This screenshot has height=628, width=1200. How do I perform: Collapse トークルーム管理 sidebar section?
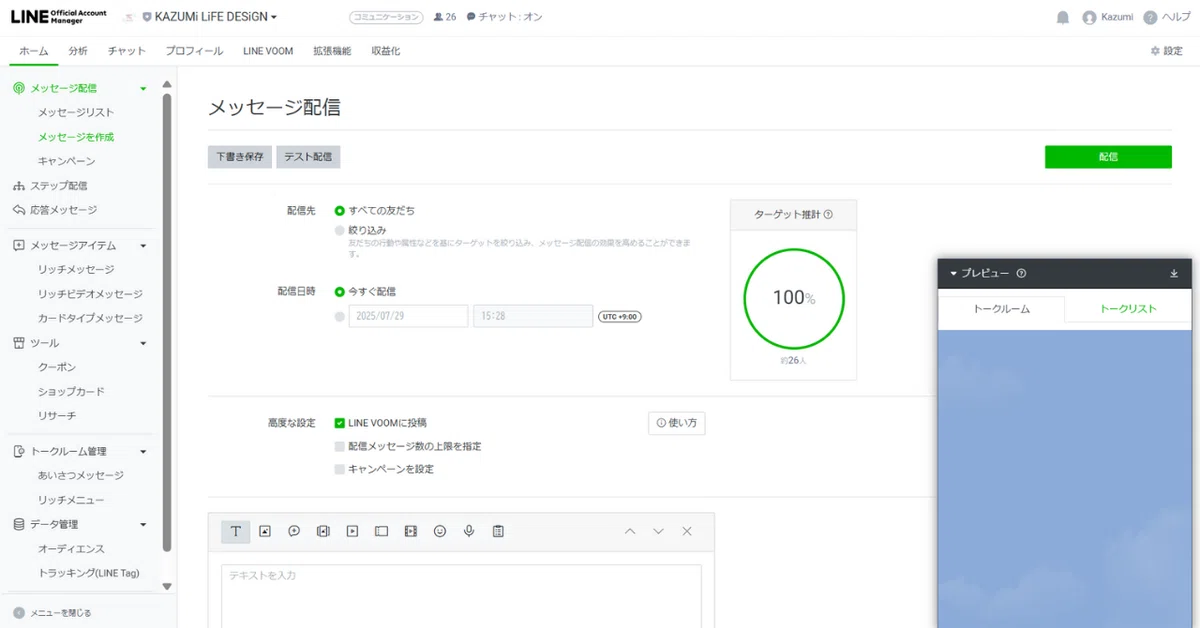143,452
